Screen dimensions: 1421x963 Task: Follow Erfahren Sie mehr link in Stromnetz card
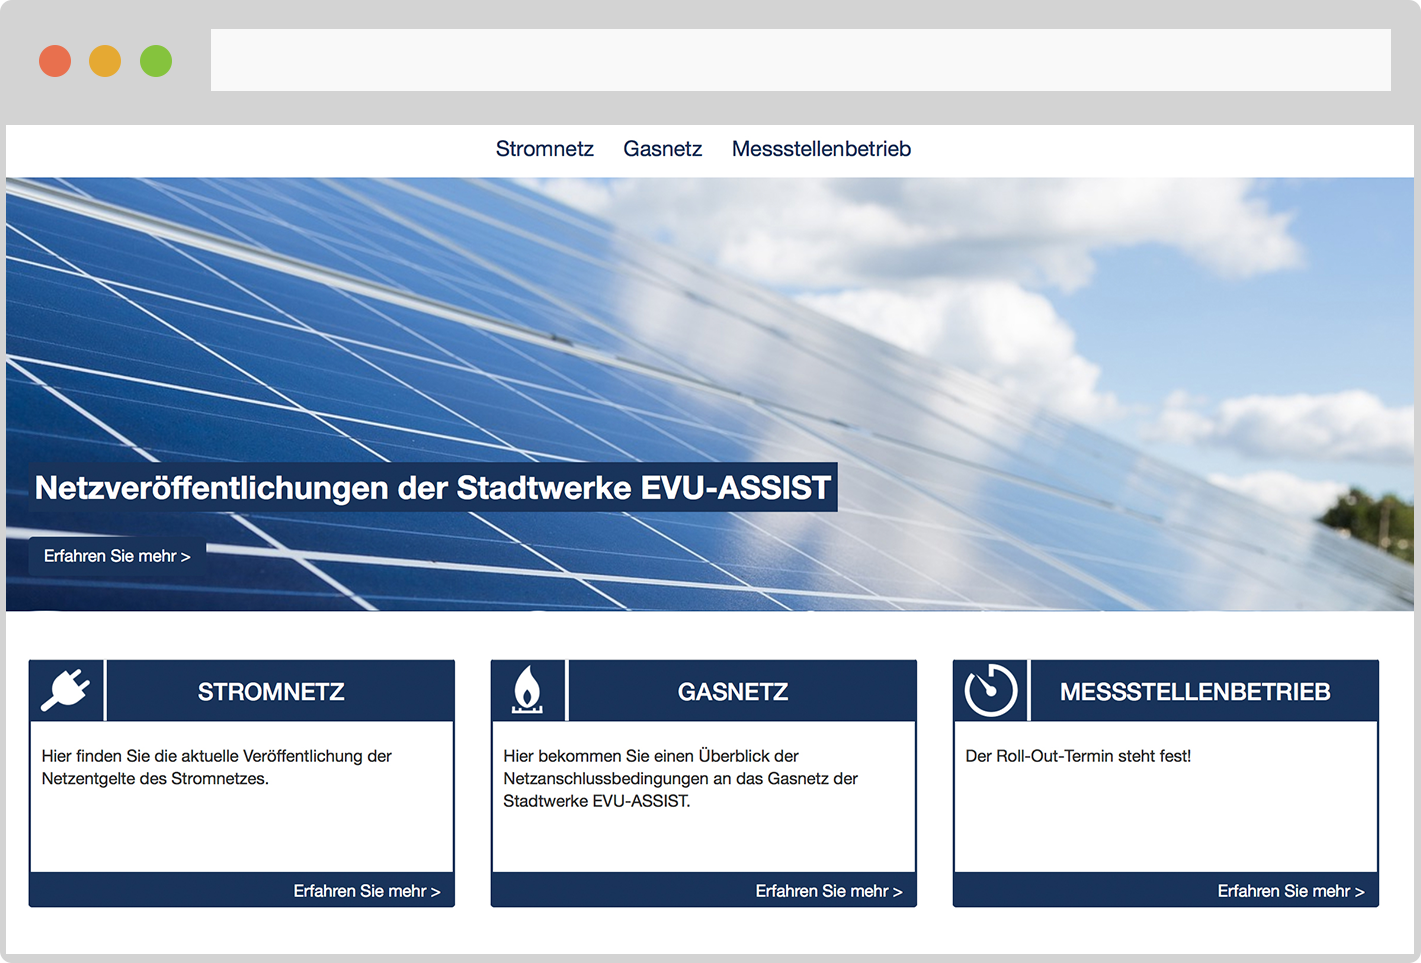(x=366, y=891)
